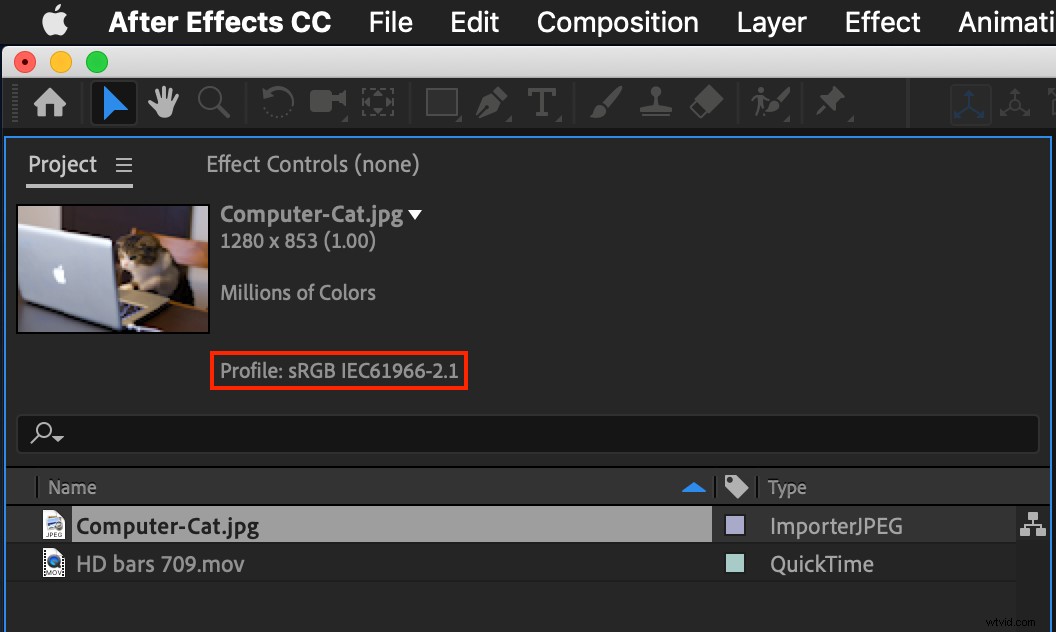Toggle the Rectangle shape tool
This screenshot has width=1056, height=632.
point(441,102)
